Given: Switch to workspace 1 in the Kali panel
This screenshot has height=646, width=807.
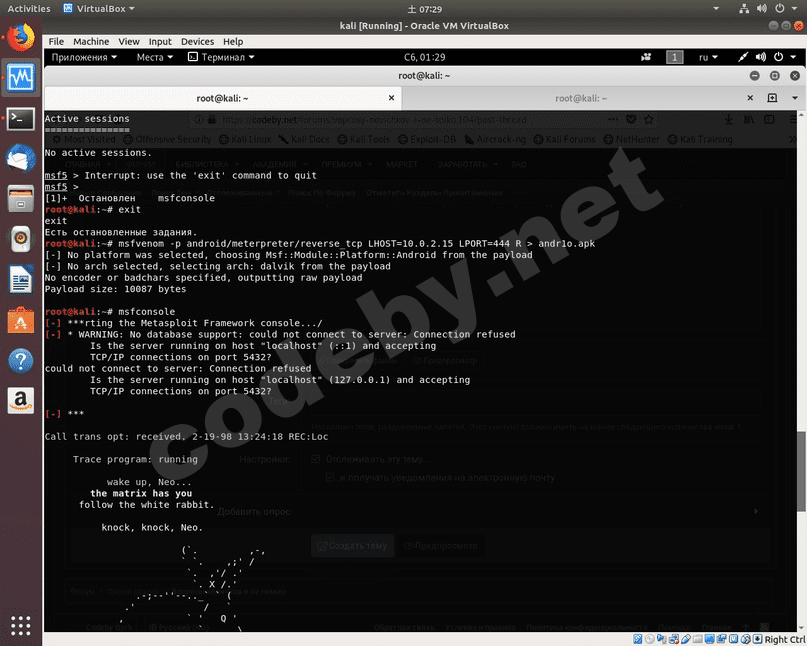Looking at the screenshot, I should (674, 57).
